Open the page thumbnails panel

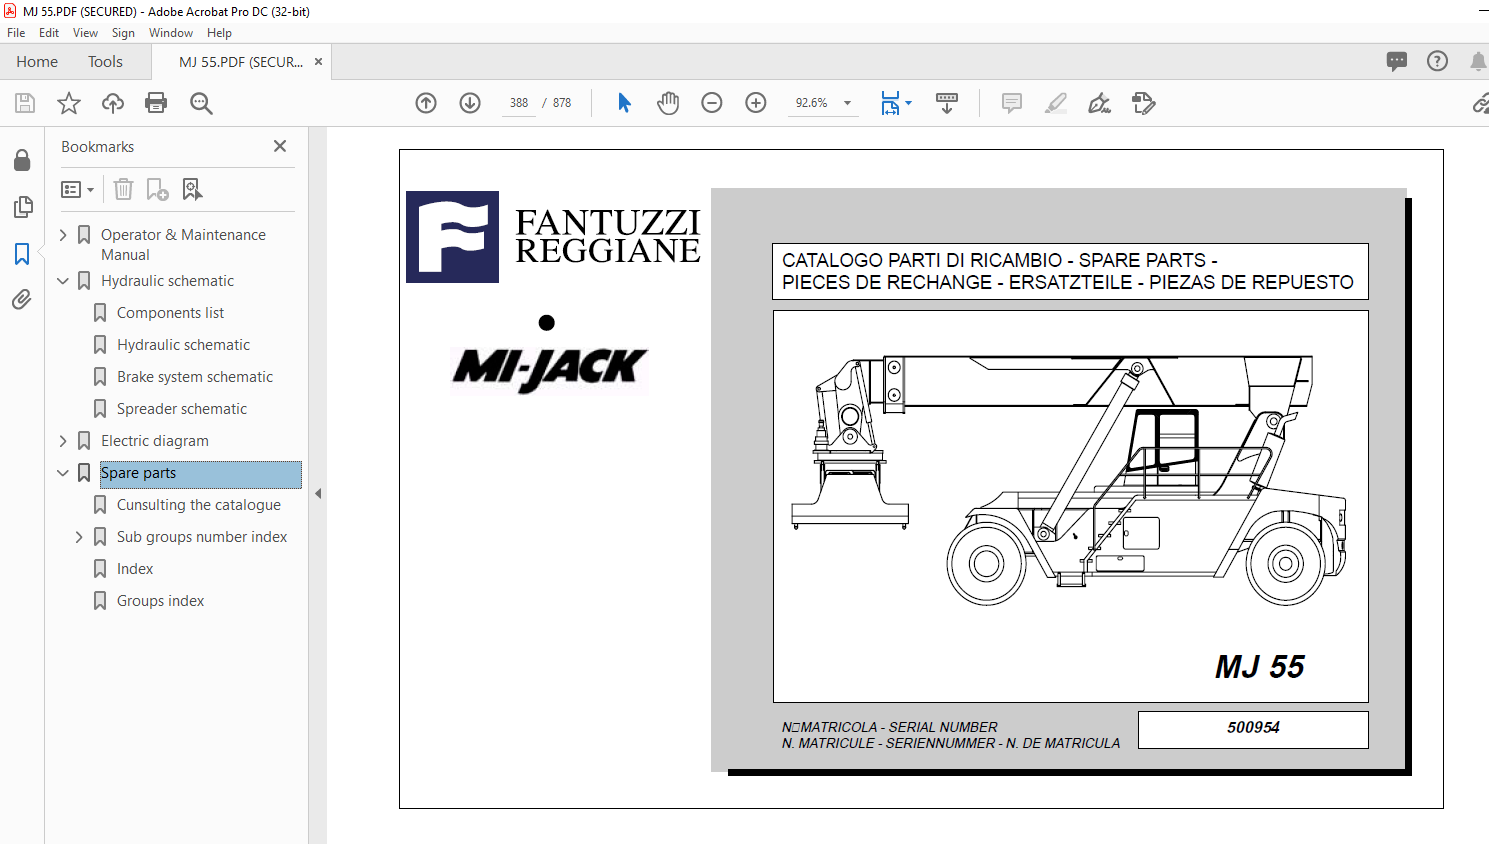[x=22, y=207]
